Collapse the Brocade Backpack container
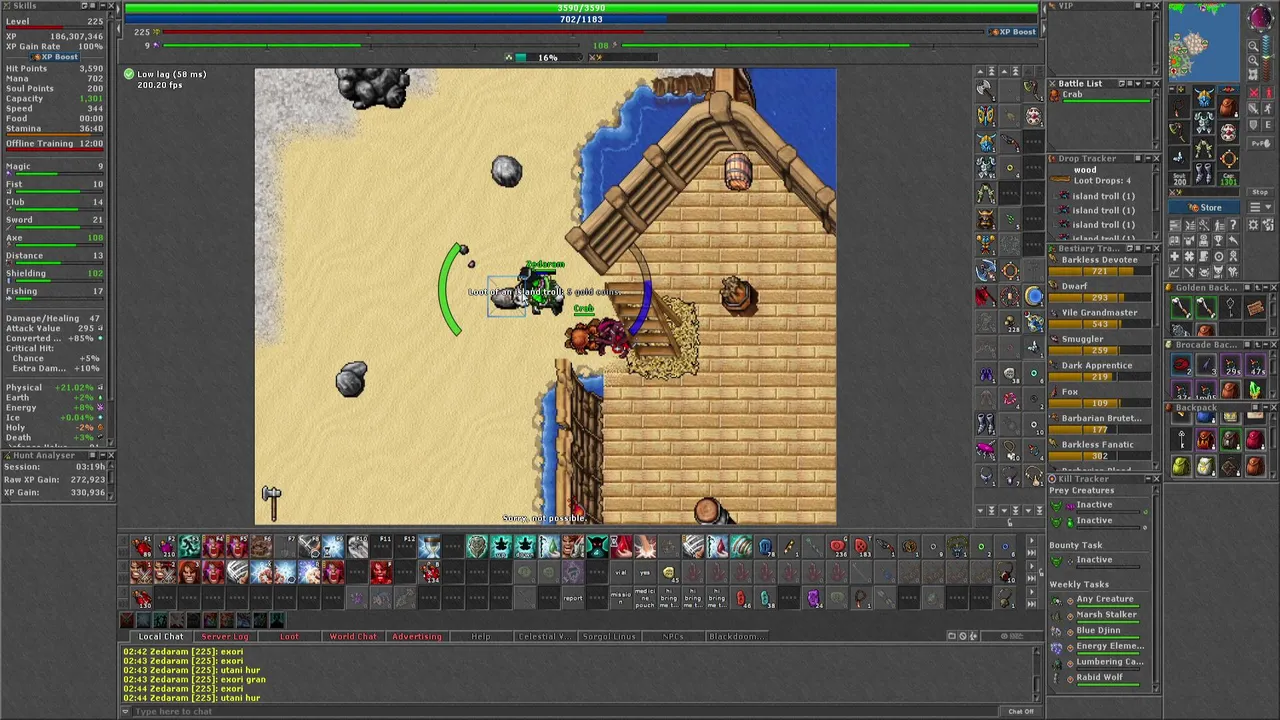The image size is (1280, 720). point(1266,345)
